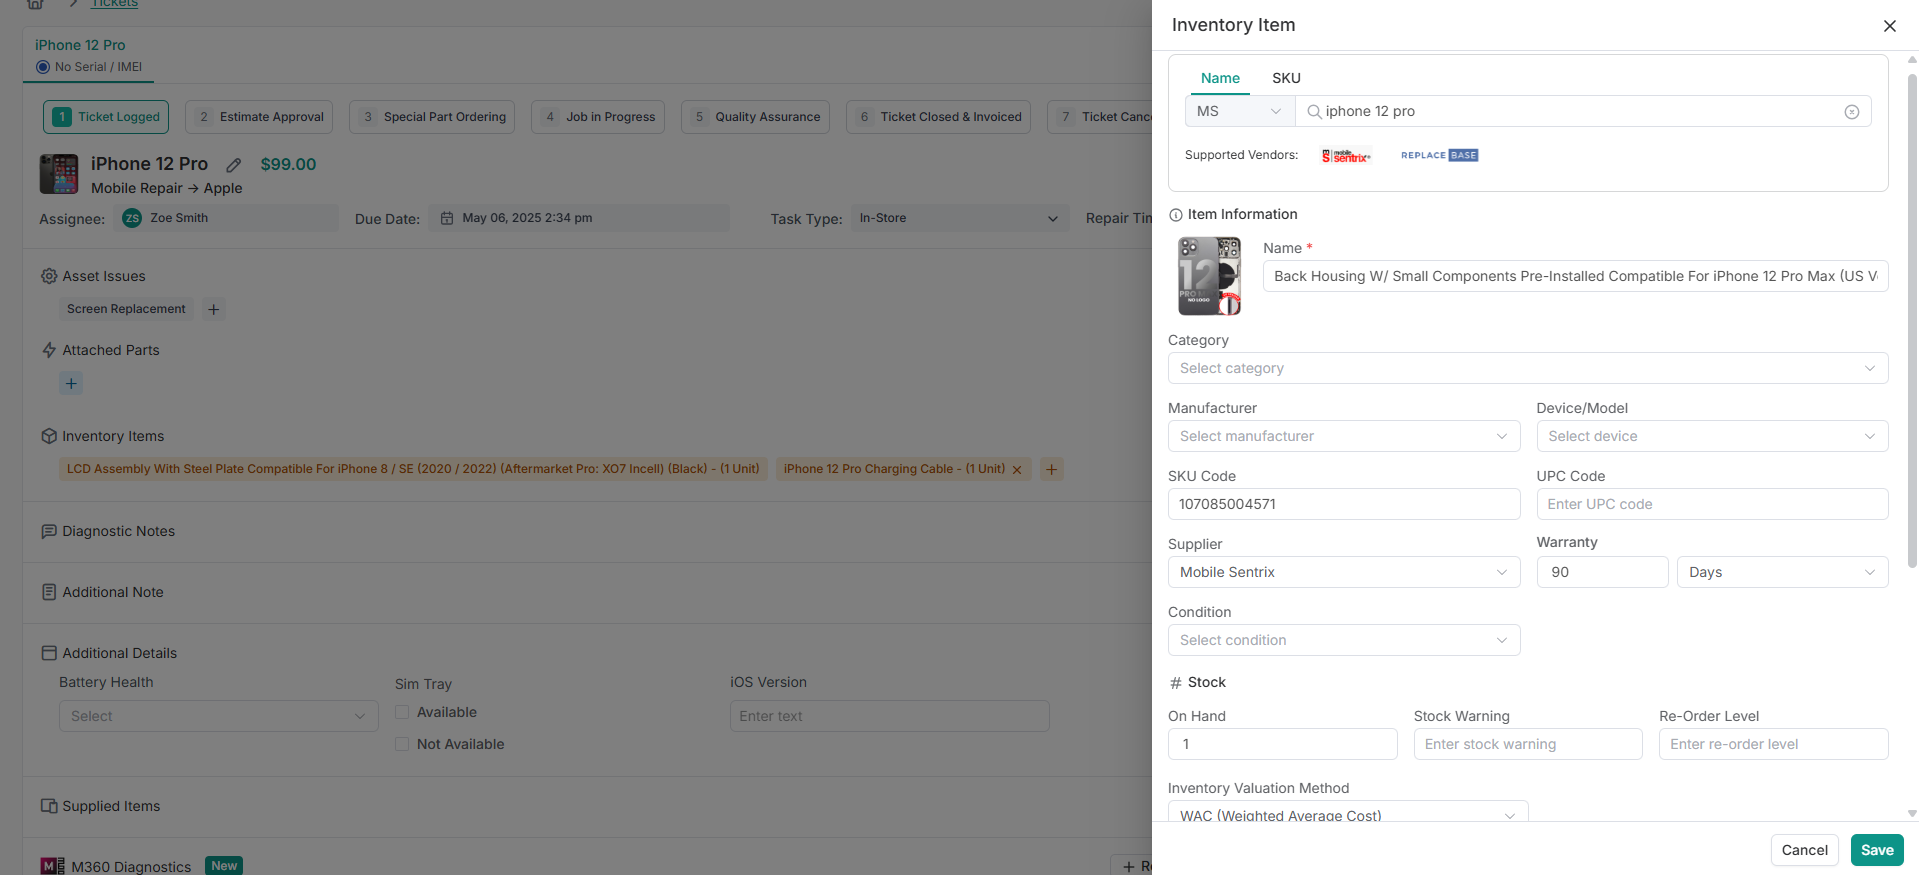Open the Select condition dropdown

[1344, 640]
